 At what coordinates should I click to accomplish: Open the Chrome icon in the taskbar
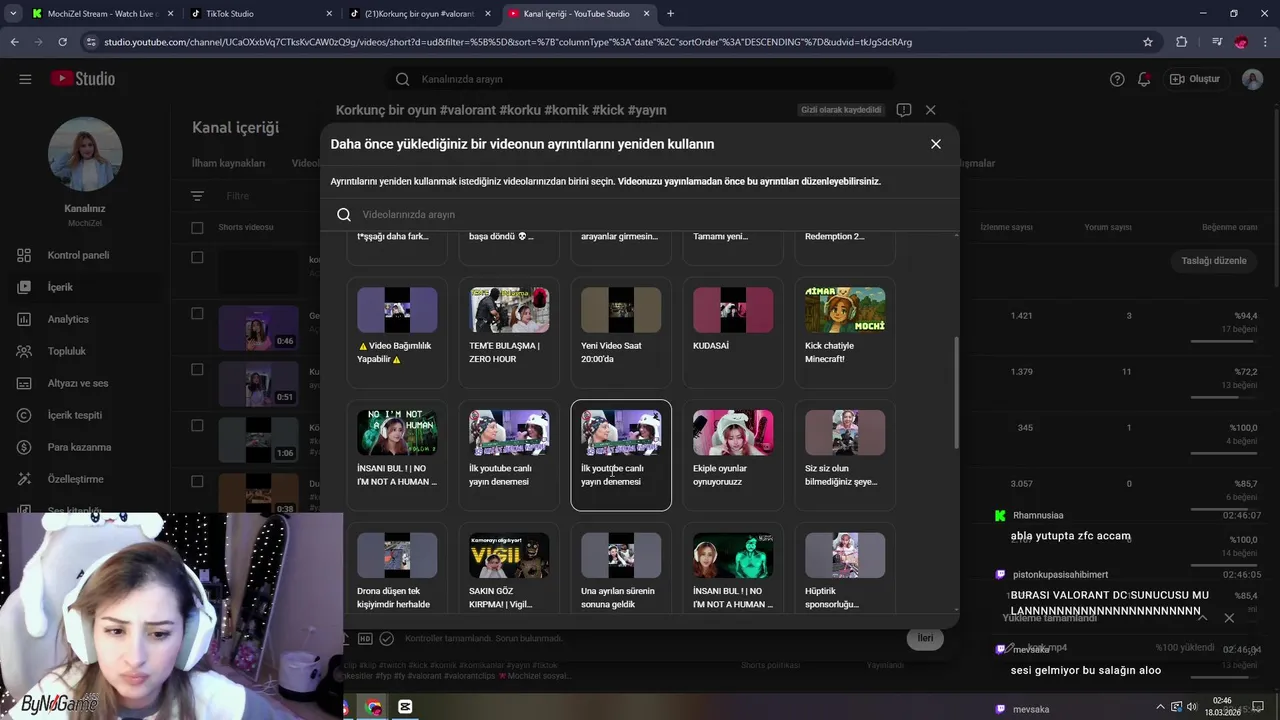coord(374,707)
